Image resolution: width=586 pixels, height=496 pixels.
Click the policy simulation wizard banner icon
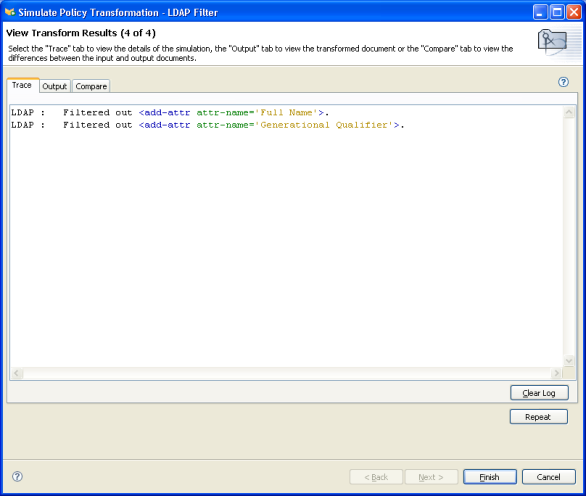(x=553, y=42)
